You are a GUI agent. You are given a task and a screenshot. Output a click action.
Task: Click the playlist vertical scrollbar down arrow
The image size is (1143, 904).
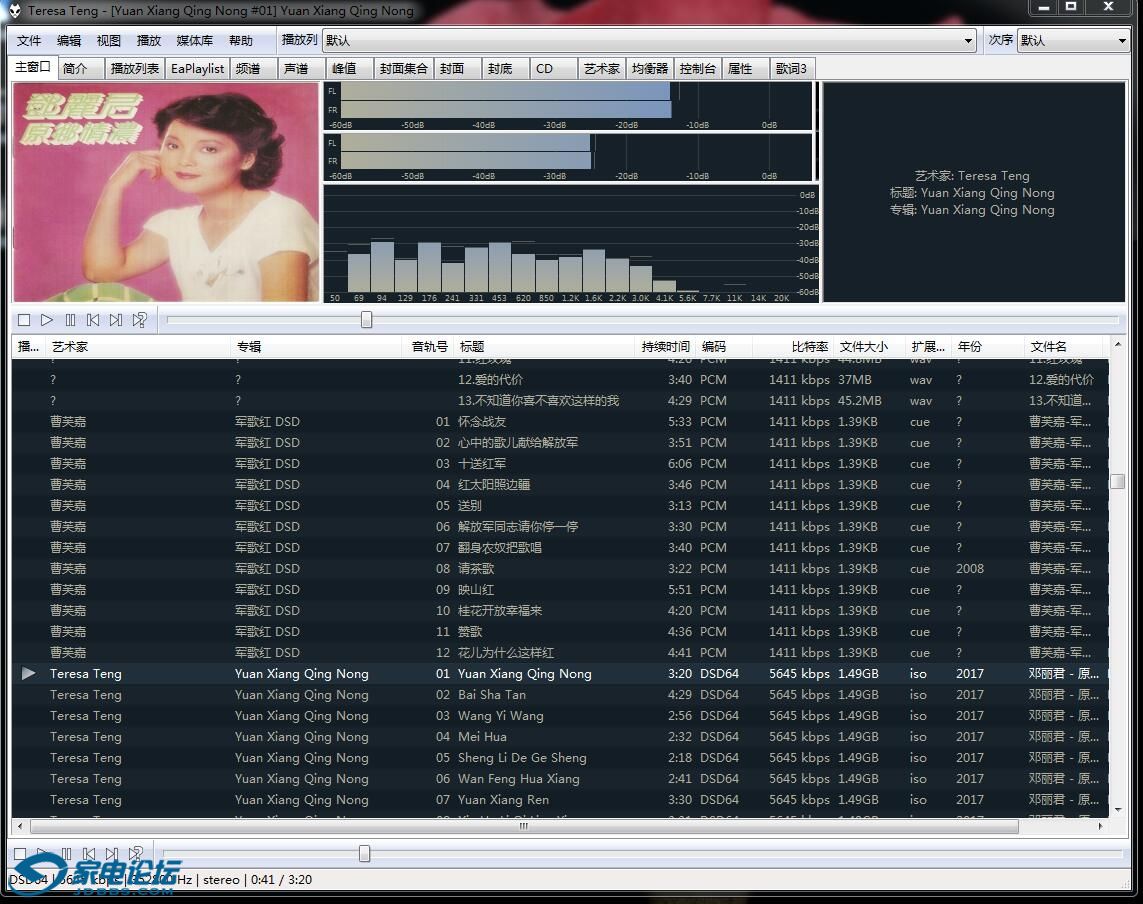tap(1117, 808)
